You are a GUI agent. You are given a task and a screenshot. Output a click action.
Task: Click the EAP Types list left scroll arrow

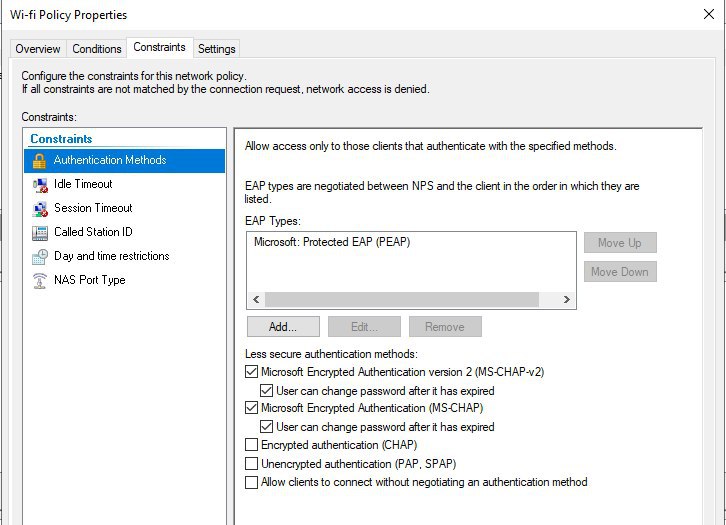[256, 300]
